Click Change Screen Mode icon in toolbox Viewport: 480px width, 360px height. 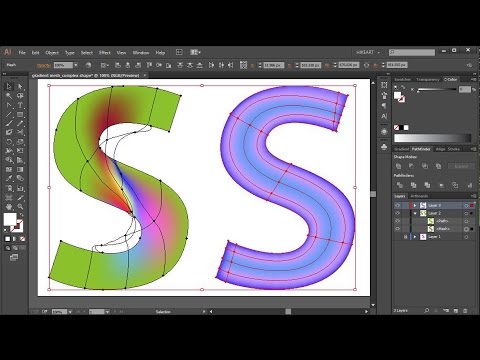(x=14, y=257)
